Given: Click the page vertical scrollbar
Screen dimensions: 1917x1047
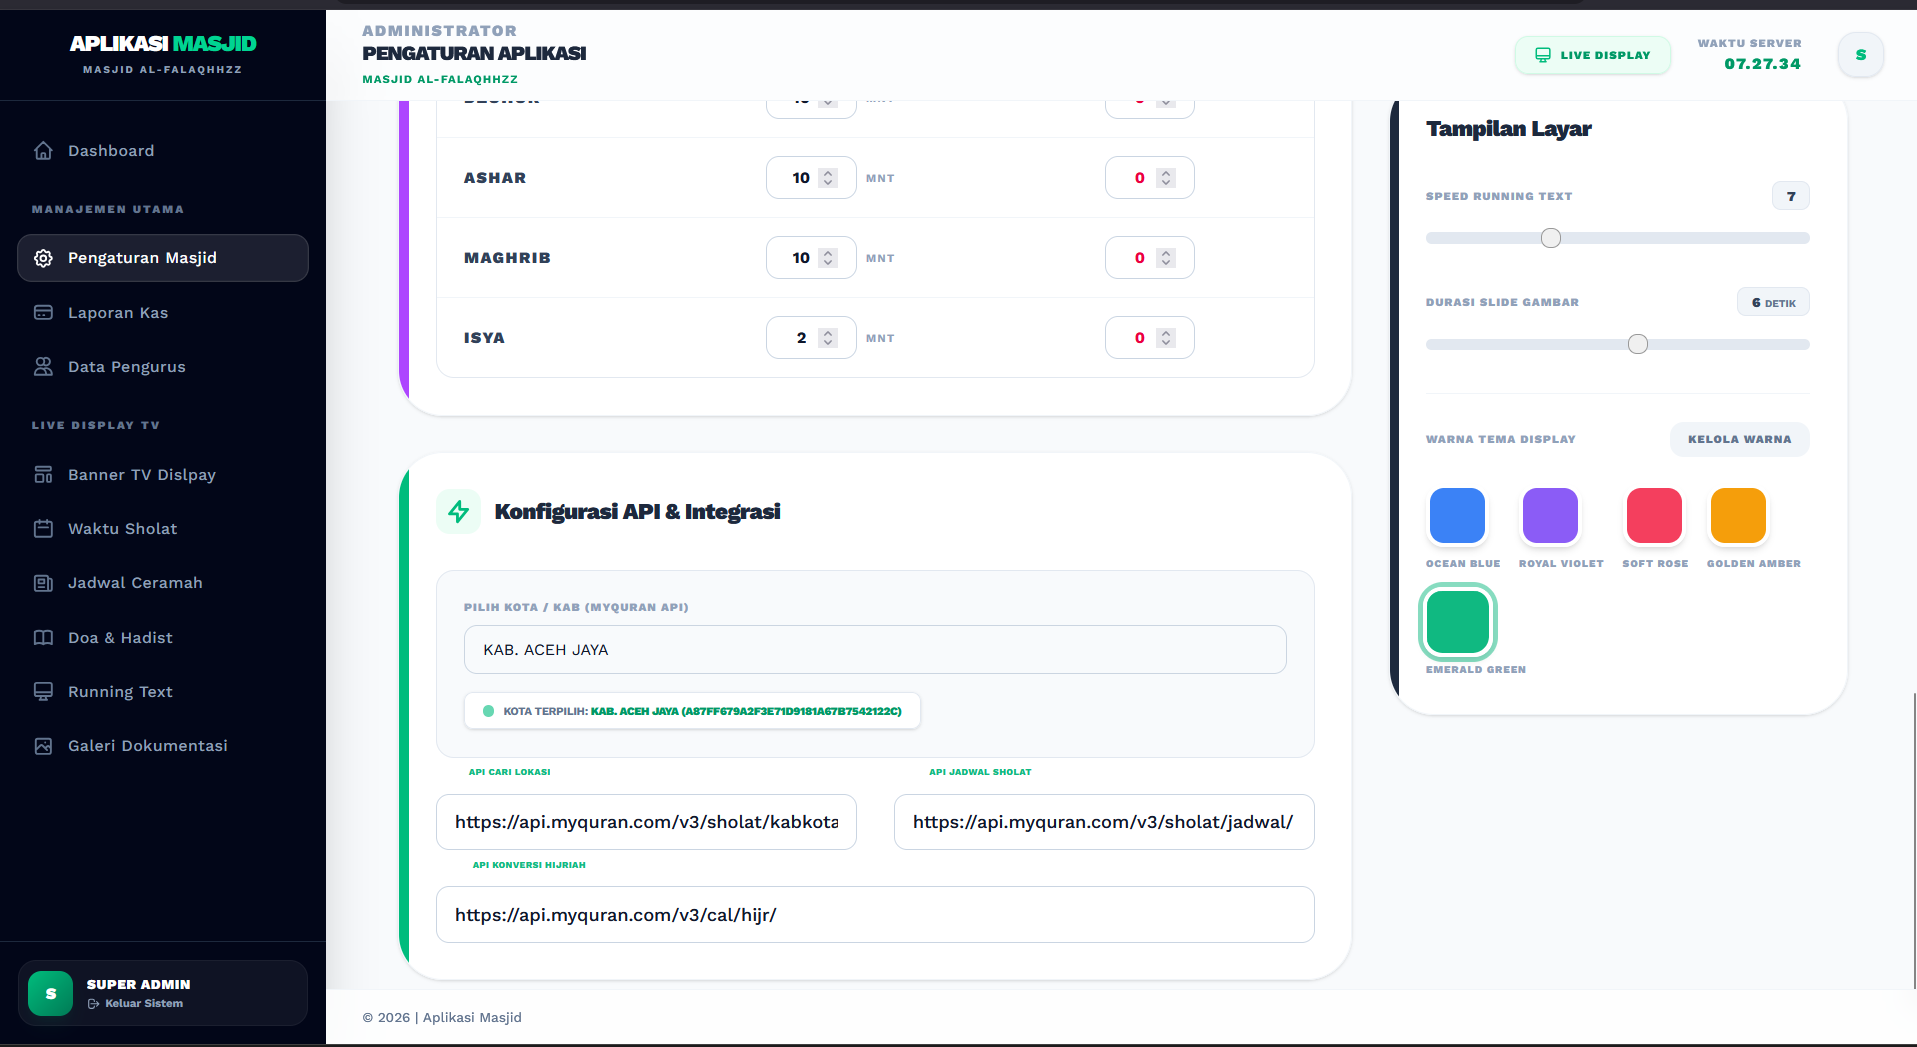Looking at the screenshot, I should click(1914, 840).
